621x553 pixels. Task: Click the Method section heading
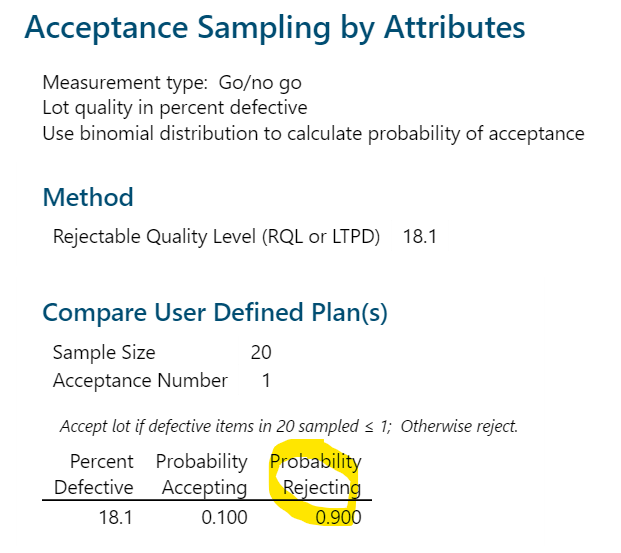[x=89, y=197]
